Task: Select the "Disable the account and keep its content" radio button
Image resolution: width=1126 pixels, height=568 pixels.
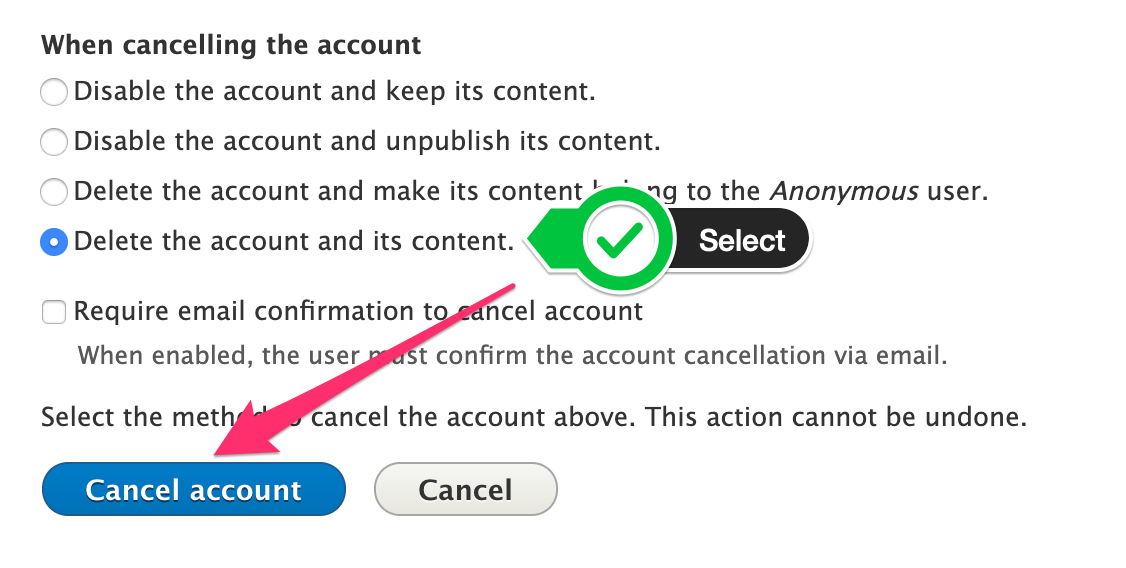Action: point(54,93)
